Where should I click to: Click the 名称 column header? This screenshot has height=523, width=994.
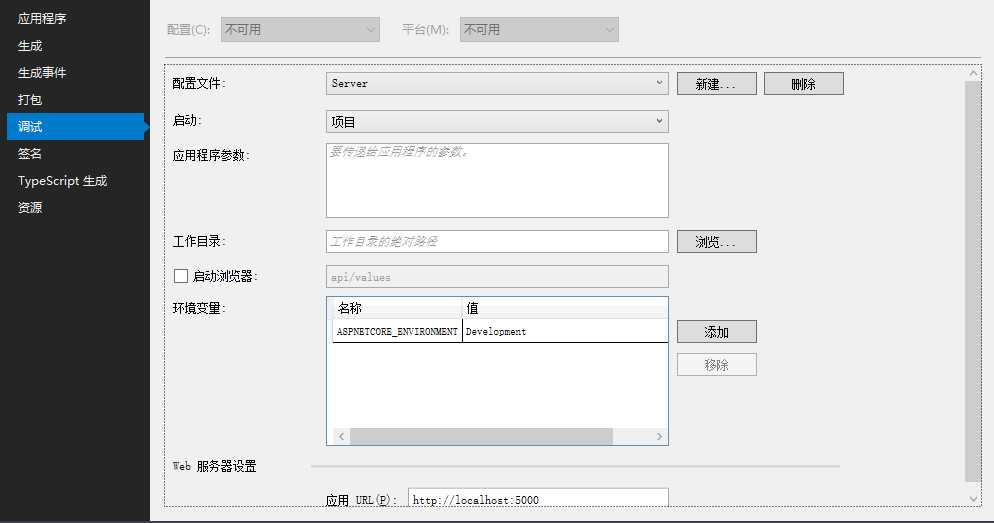(397, 308)
